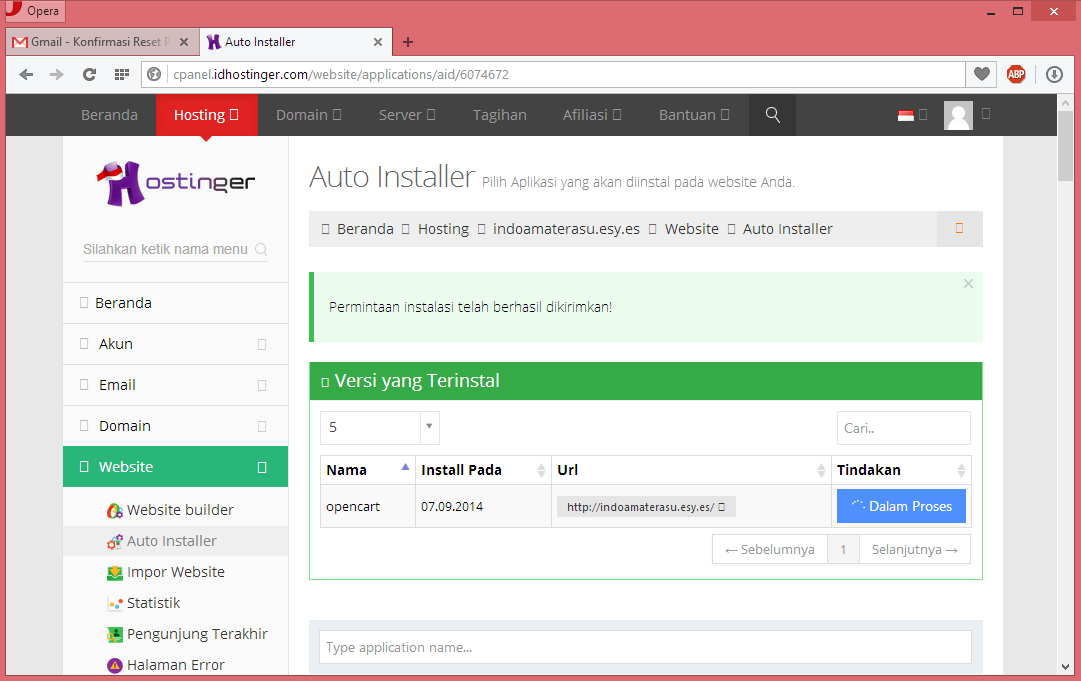Open Website builder

[171, 510]
